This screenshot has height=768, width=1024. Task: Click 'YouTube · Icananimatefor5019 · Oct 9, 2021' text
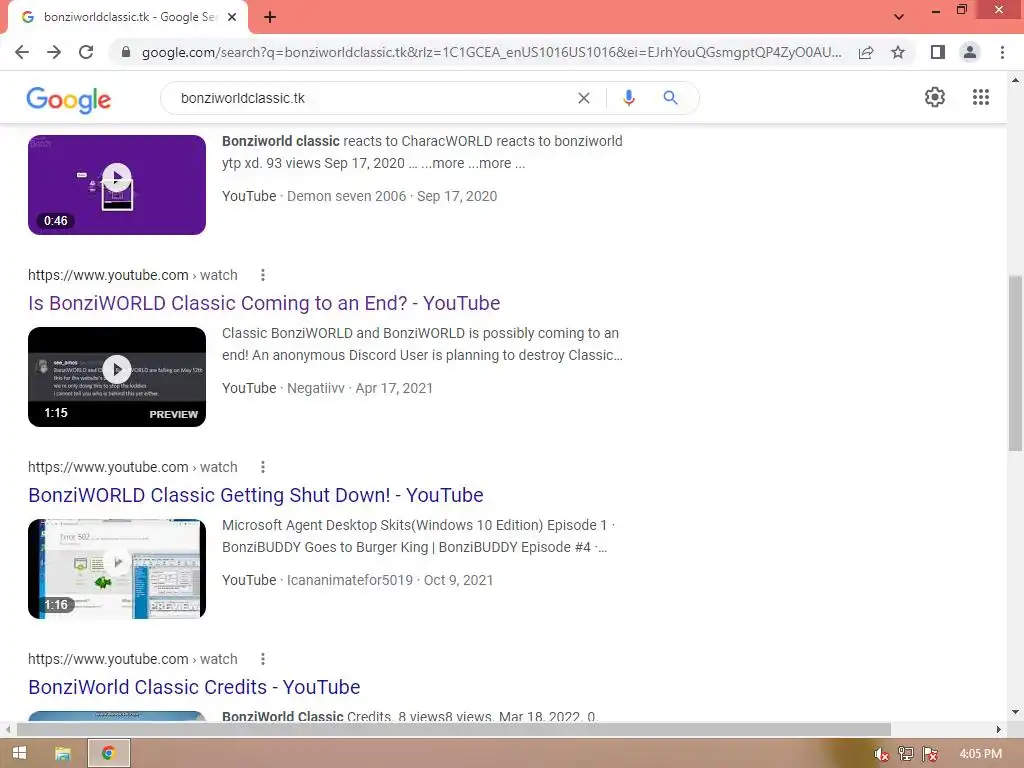coord(357,580)
